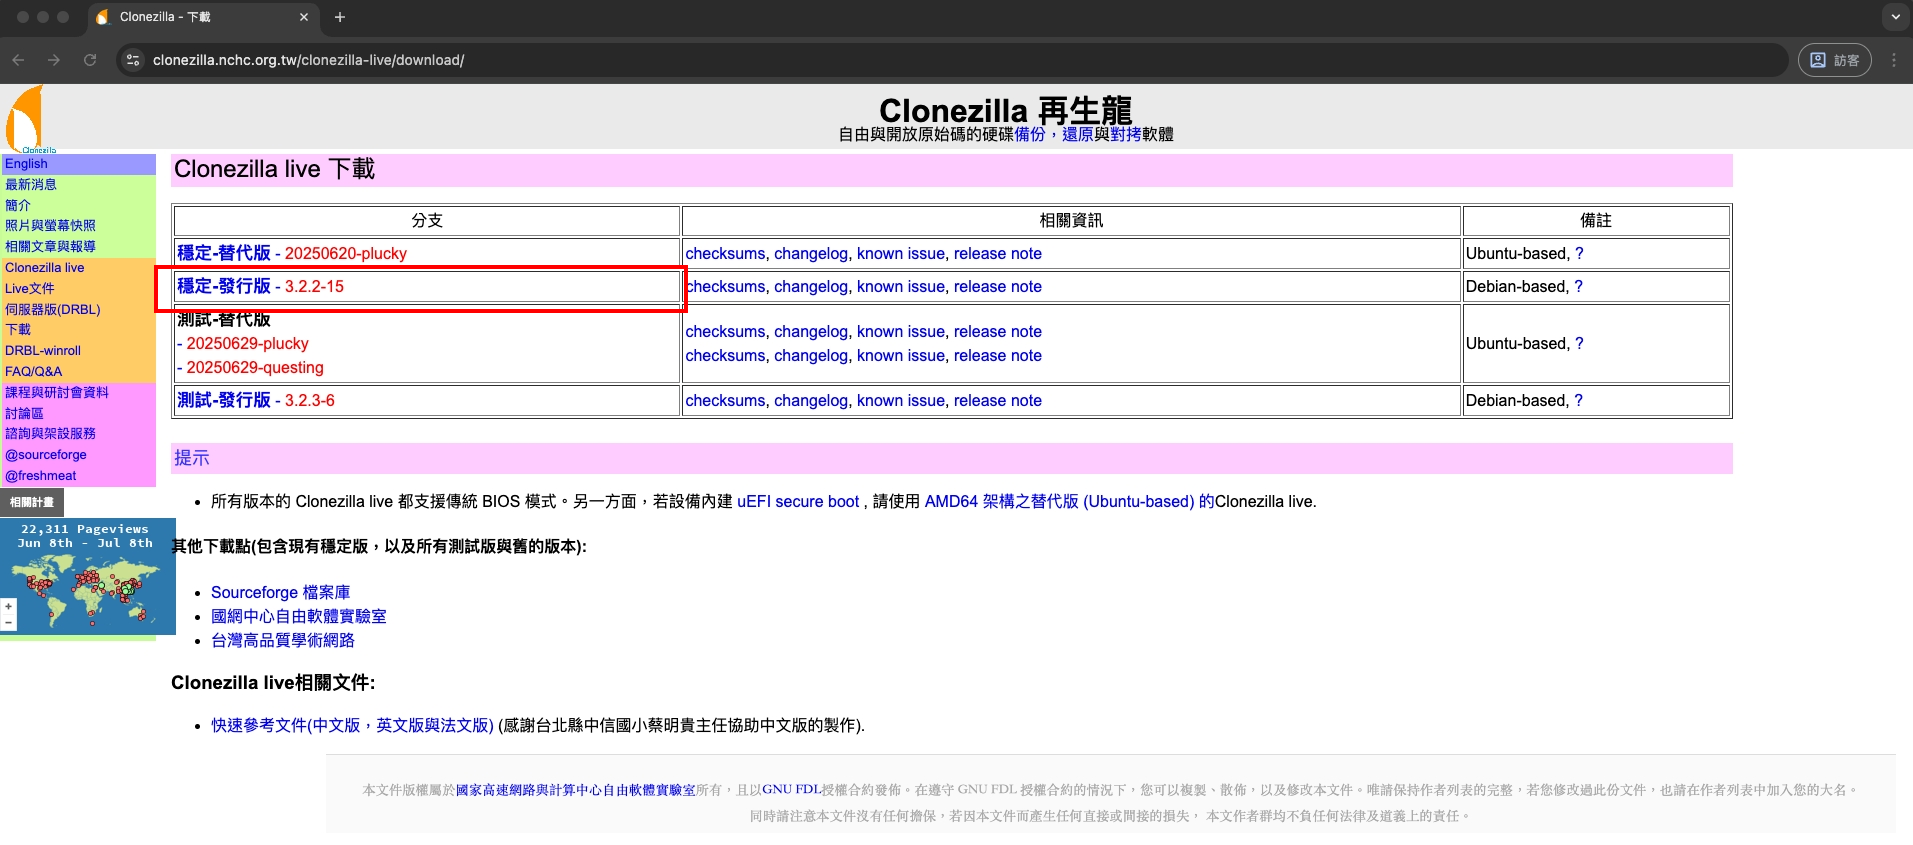Screen dimensions: 1913x845
Task: Click the 對拷 link in page subtitle
Action: 1126,134
